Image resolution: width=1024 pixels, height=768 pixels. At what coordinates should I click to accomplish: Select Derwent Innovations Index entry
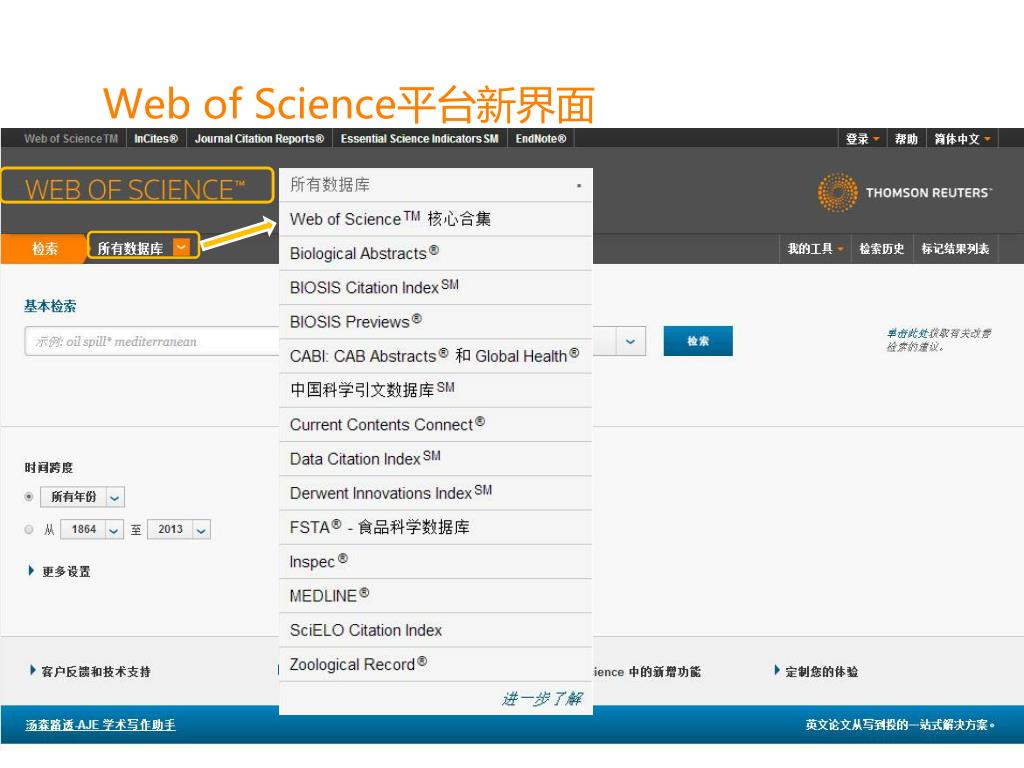click(x=436, y=493)
